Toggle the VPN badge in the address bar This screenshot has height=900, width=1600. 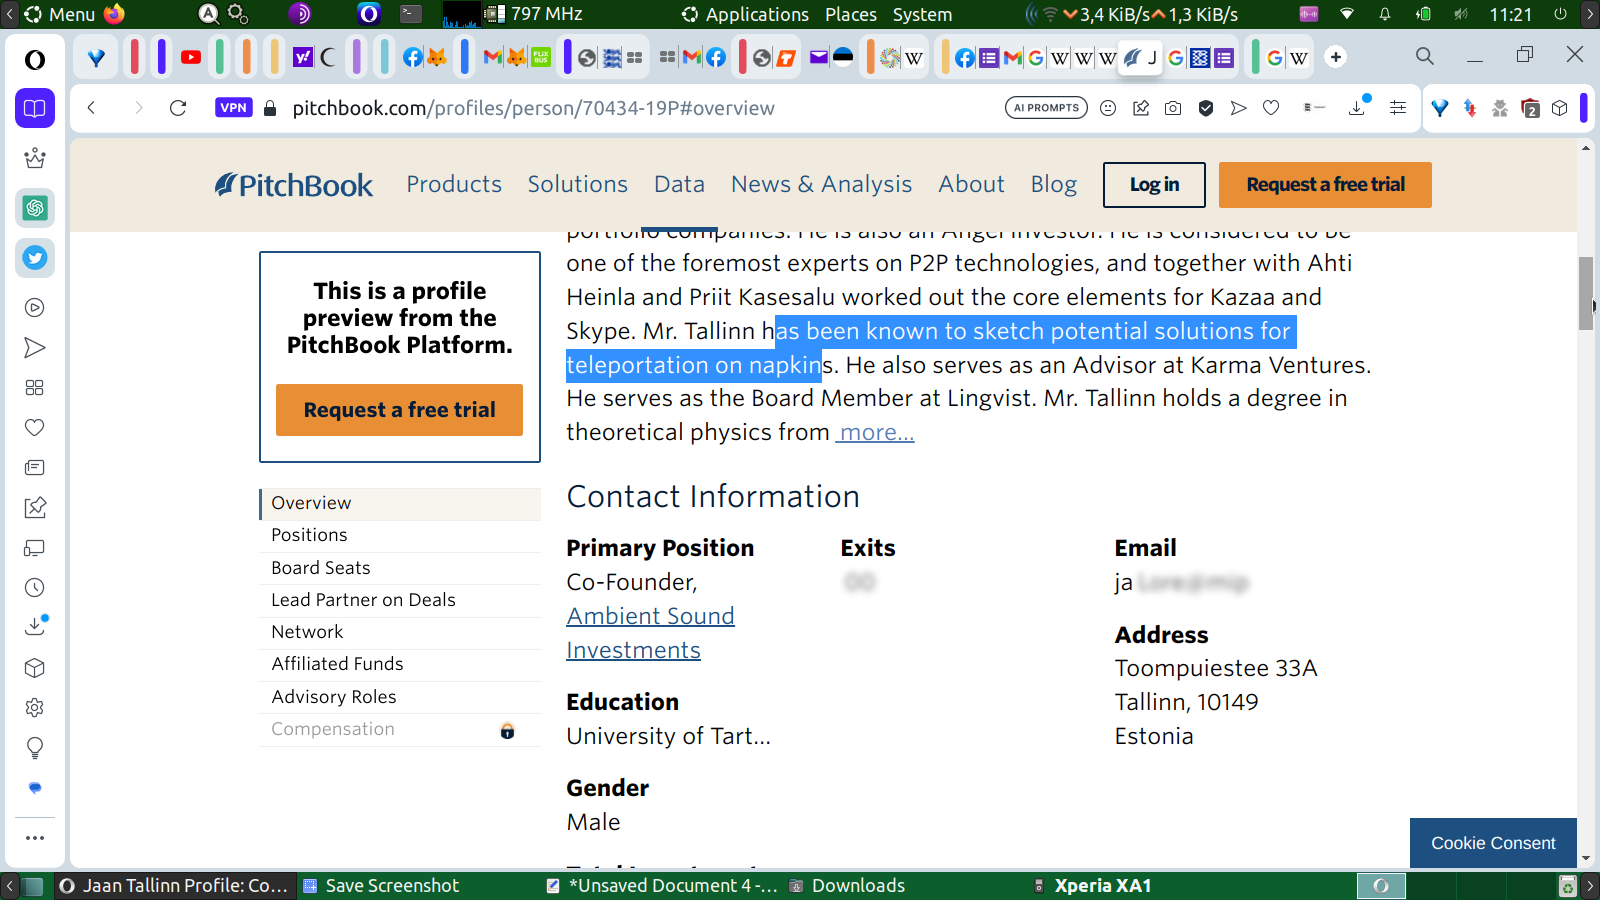click(x=233, y=108)
